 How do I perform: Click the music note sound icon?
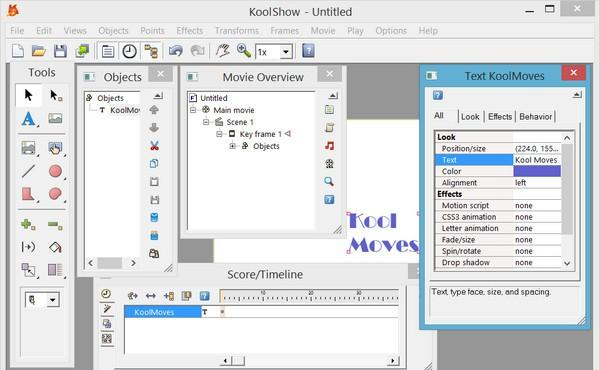pyautogui.click(x=329, y=146)
